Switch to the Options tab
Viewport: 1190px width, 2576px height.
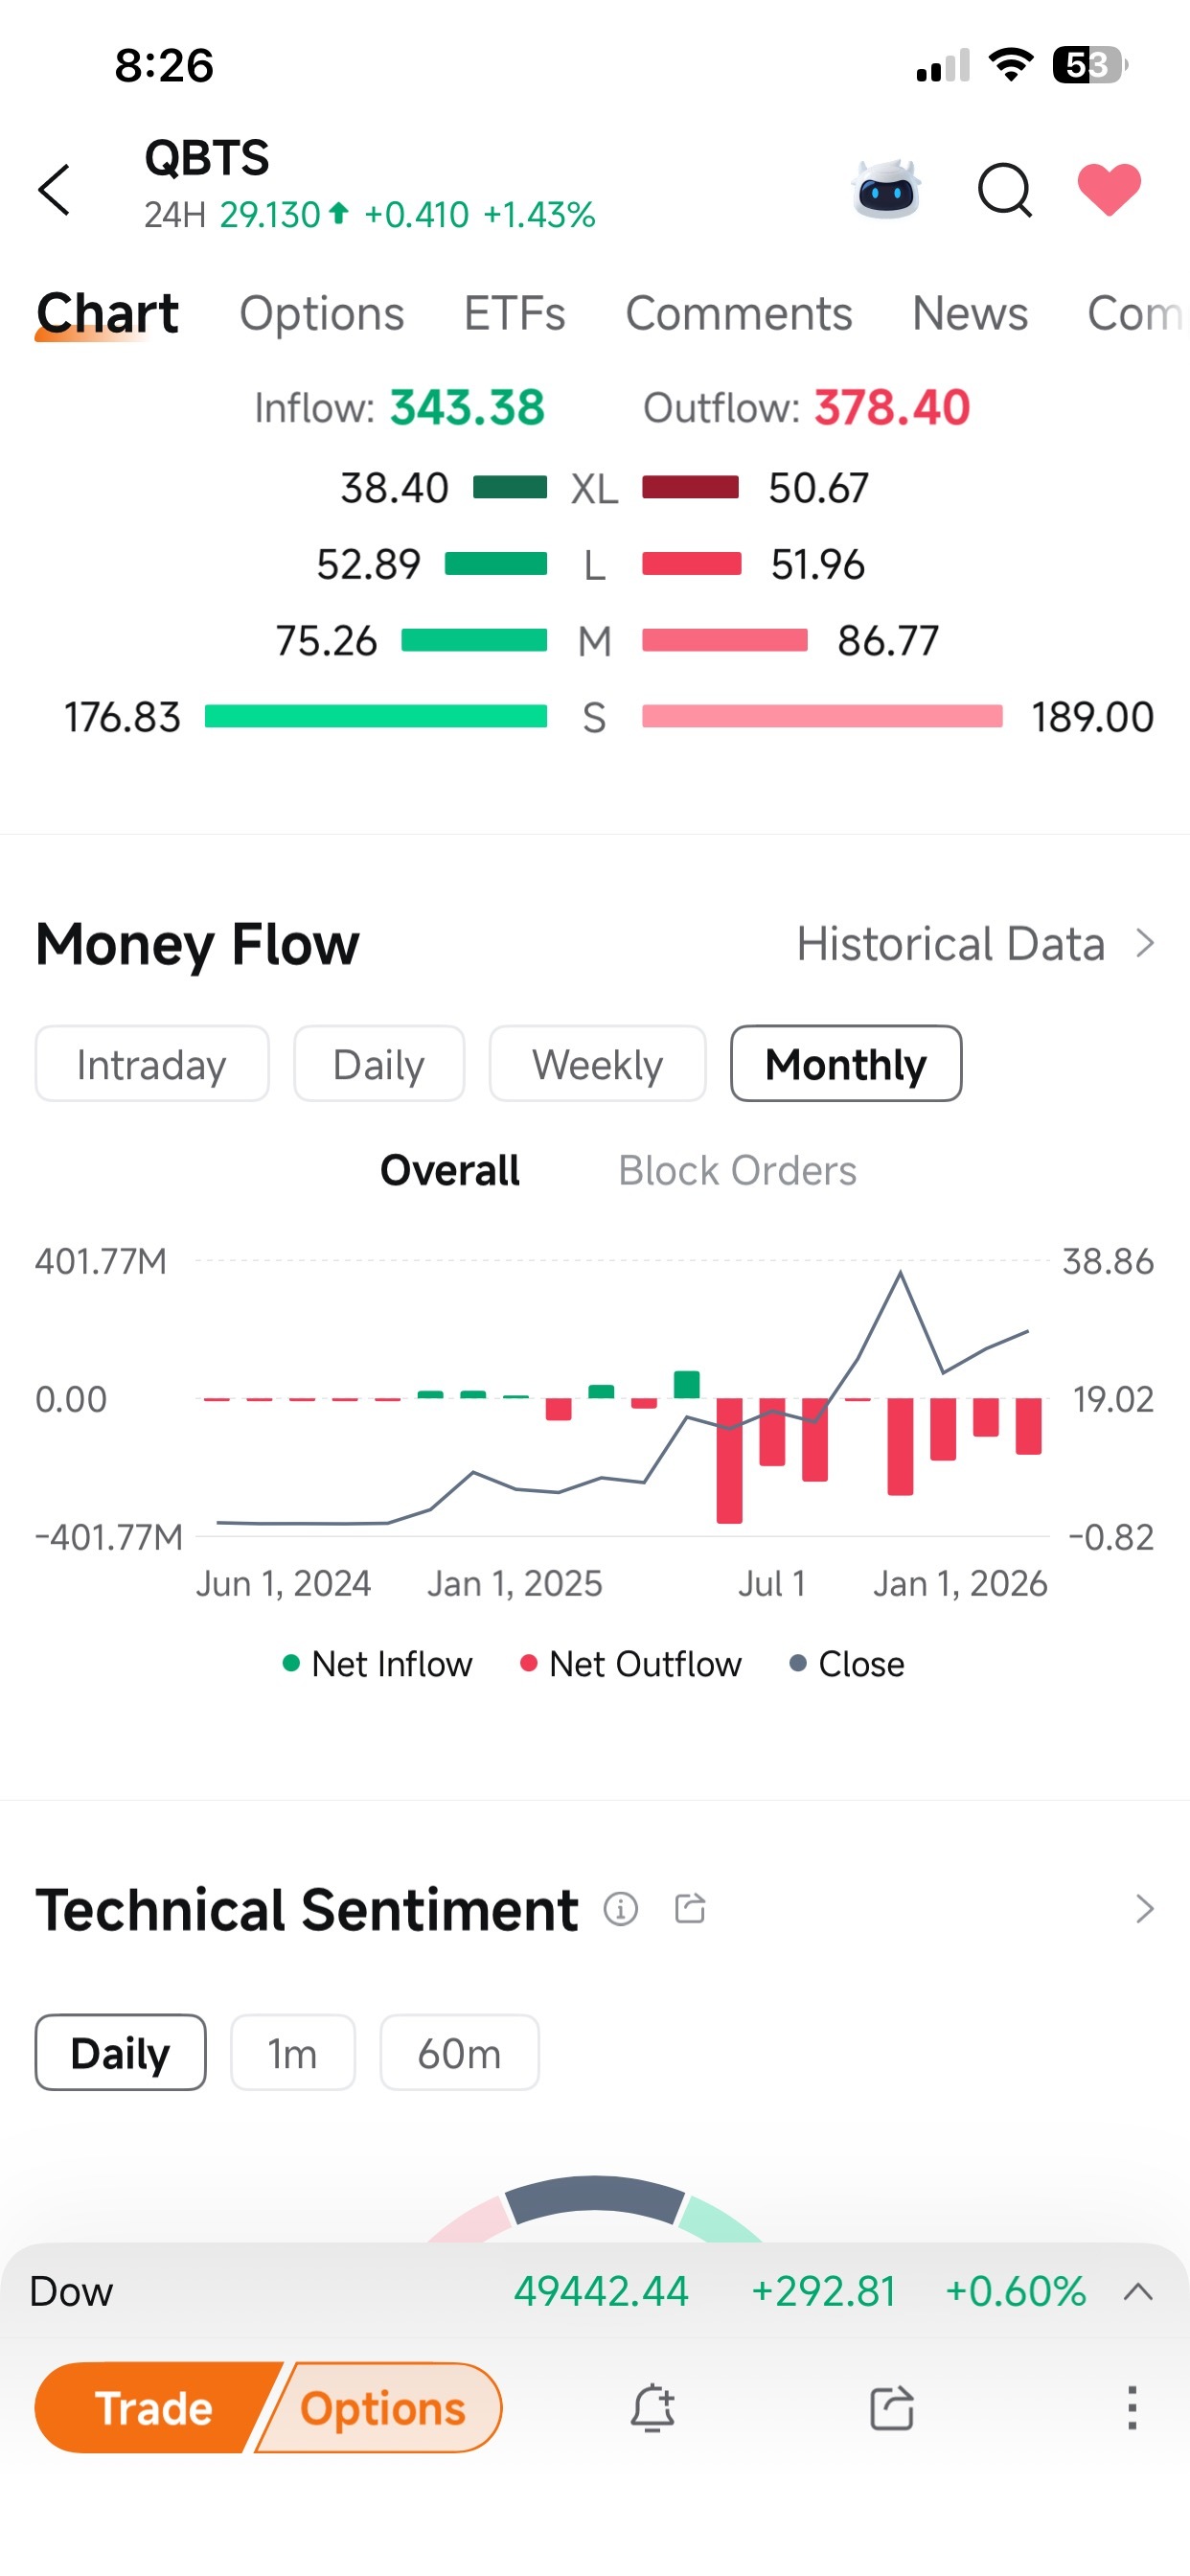[x=322, y=314]
